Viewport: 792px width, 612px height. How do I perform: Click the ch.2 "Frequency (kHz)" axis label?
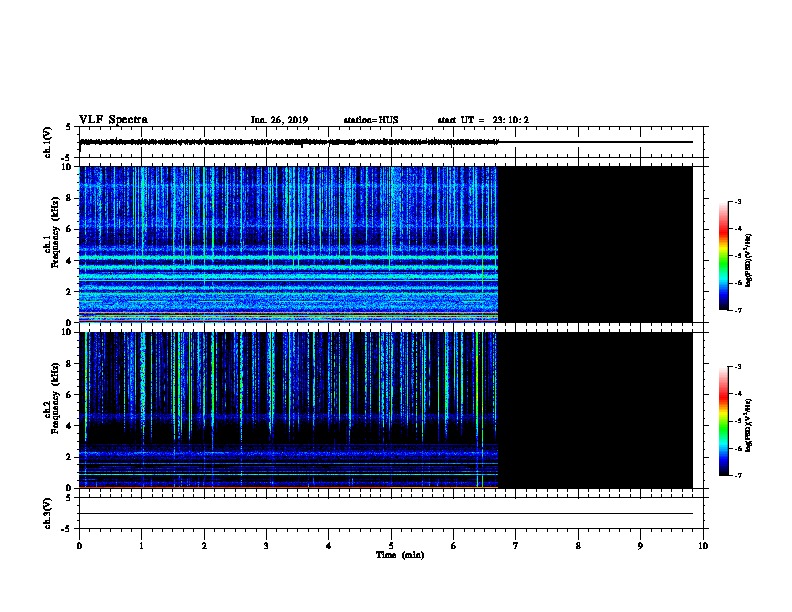[55, 398]
